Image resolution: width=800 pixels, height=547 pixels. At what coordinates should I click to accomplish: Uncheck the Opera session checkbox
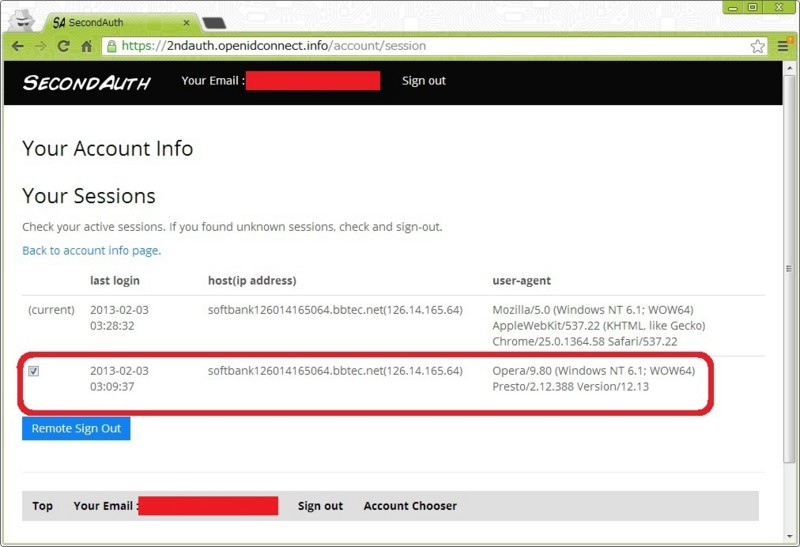pyautogui.click(x=34, y=371)
